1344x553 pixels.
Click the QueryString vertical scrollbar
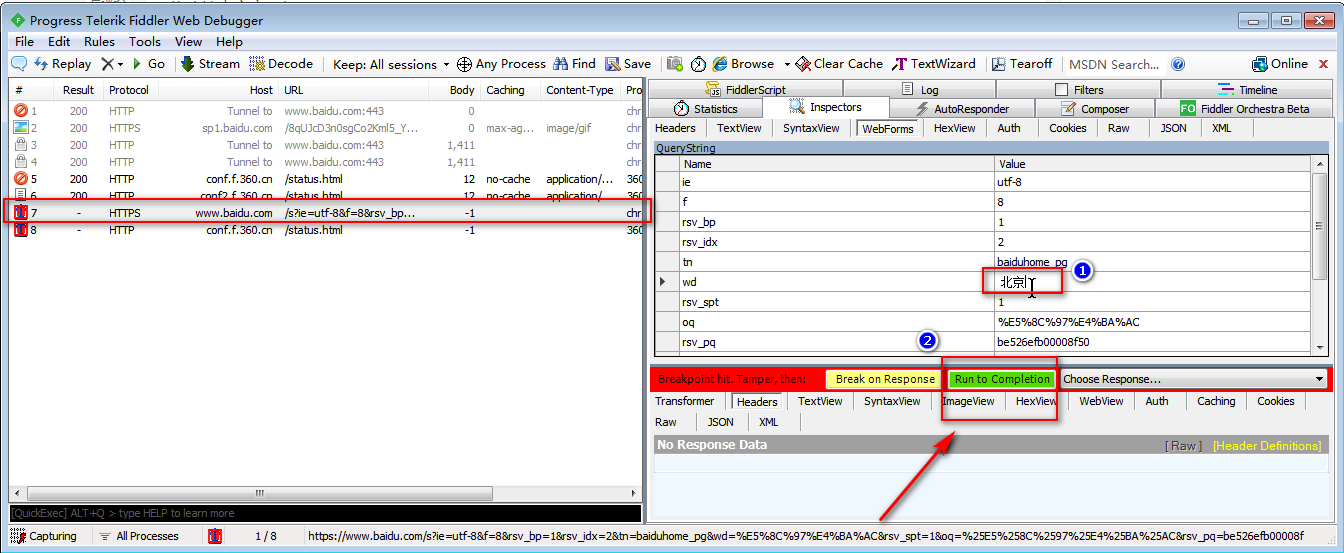click(1320, 254)
